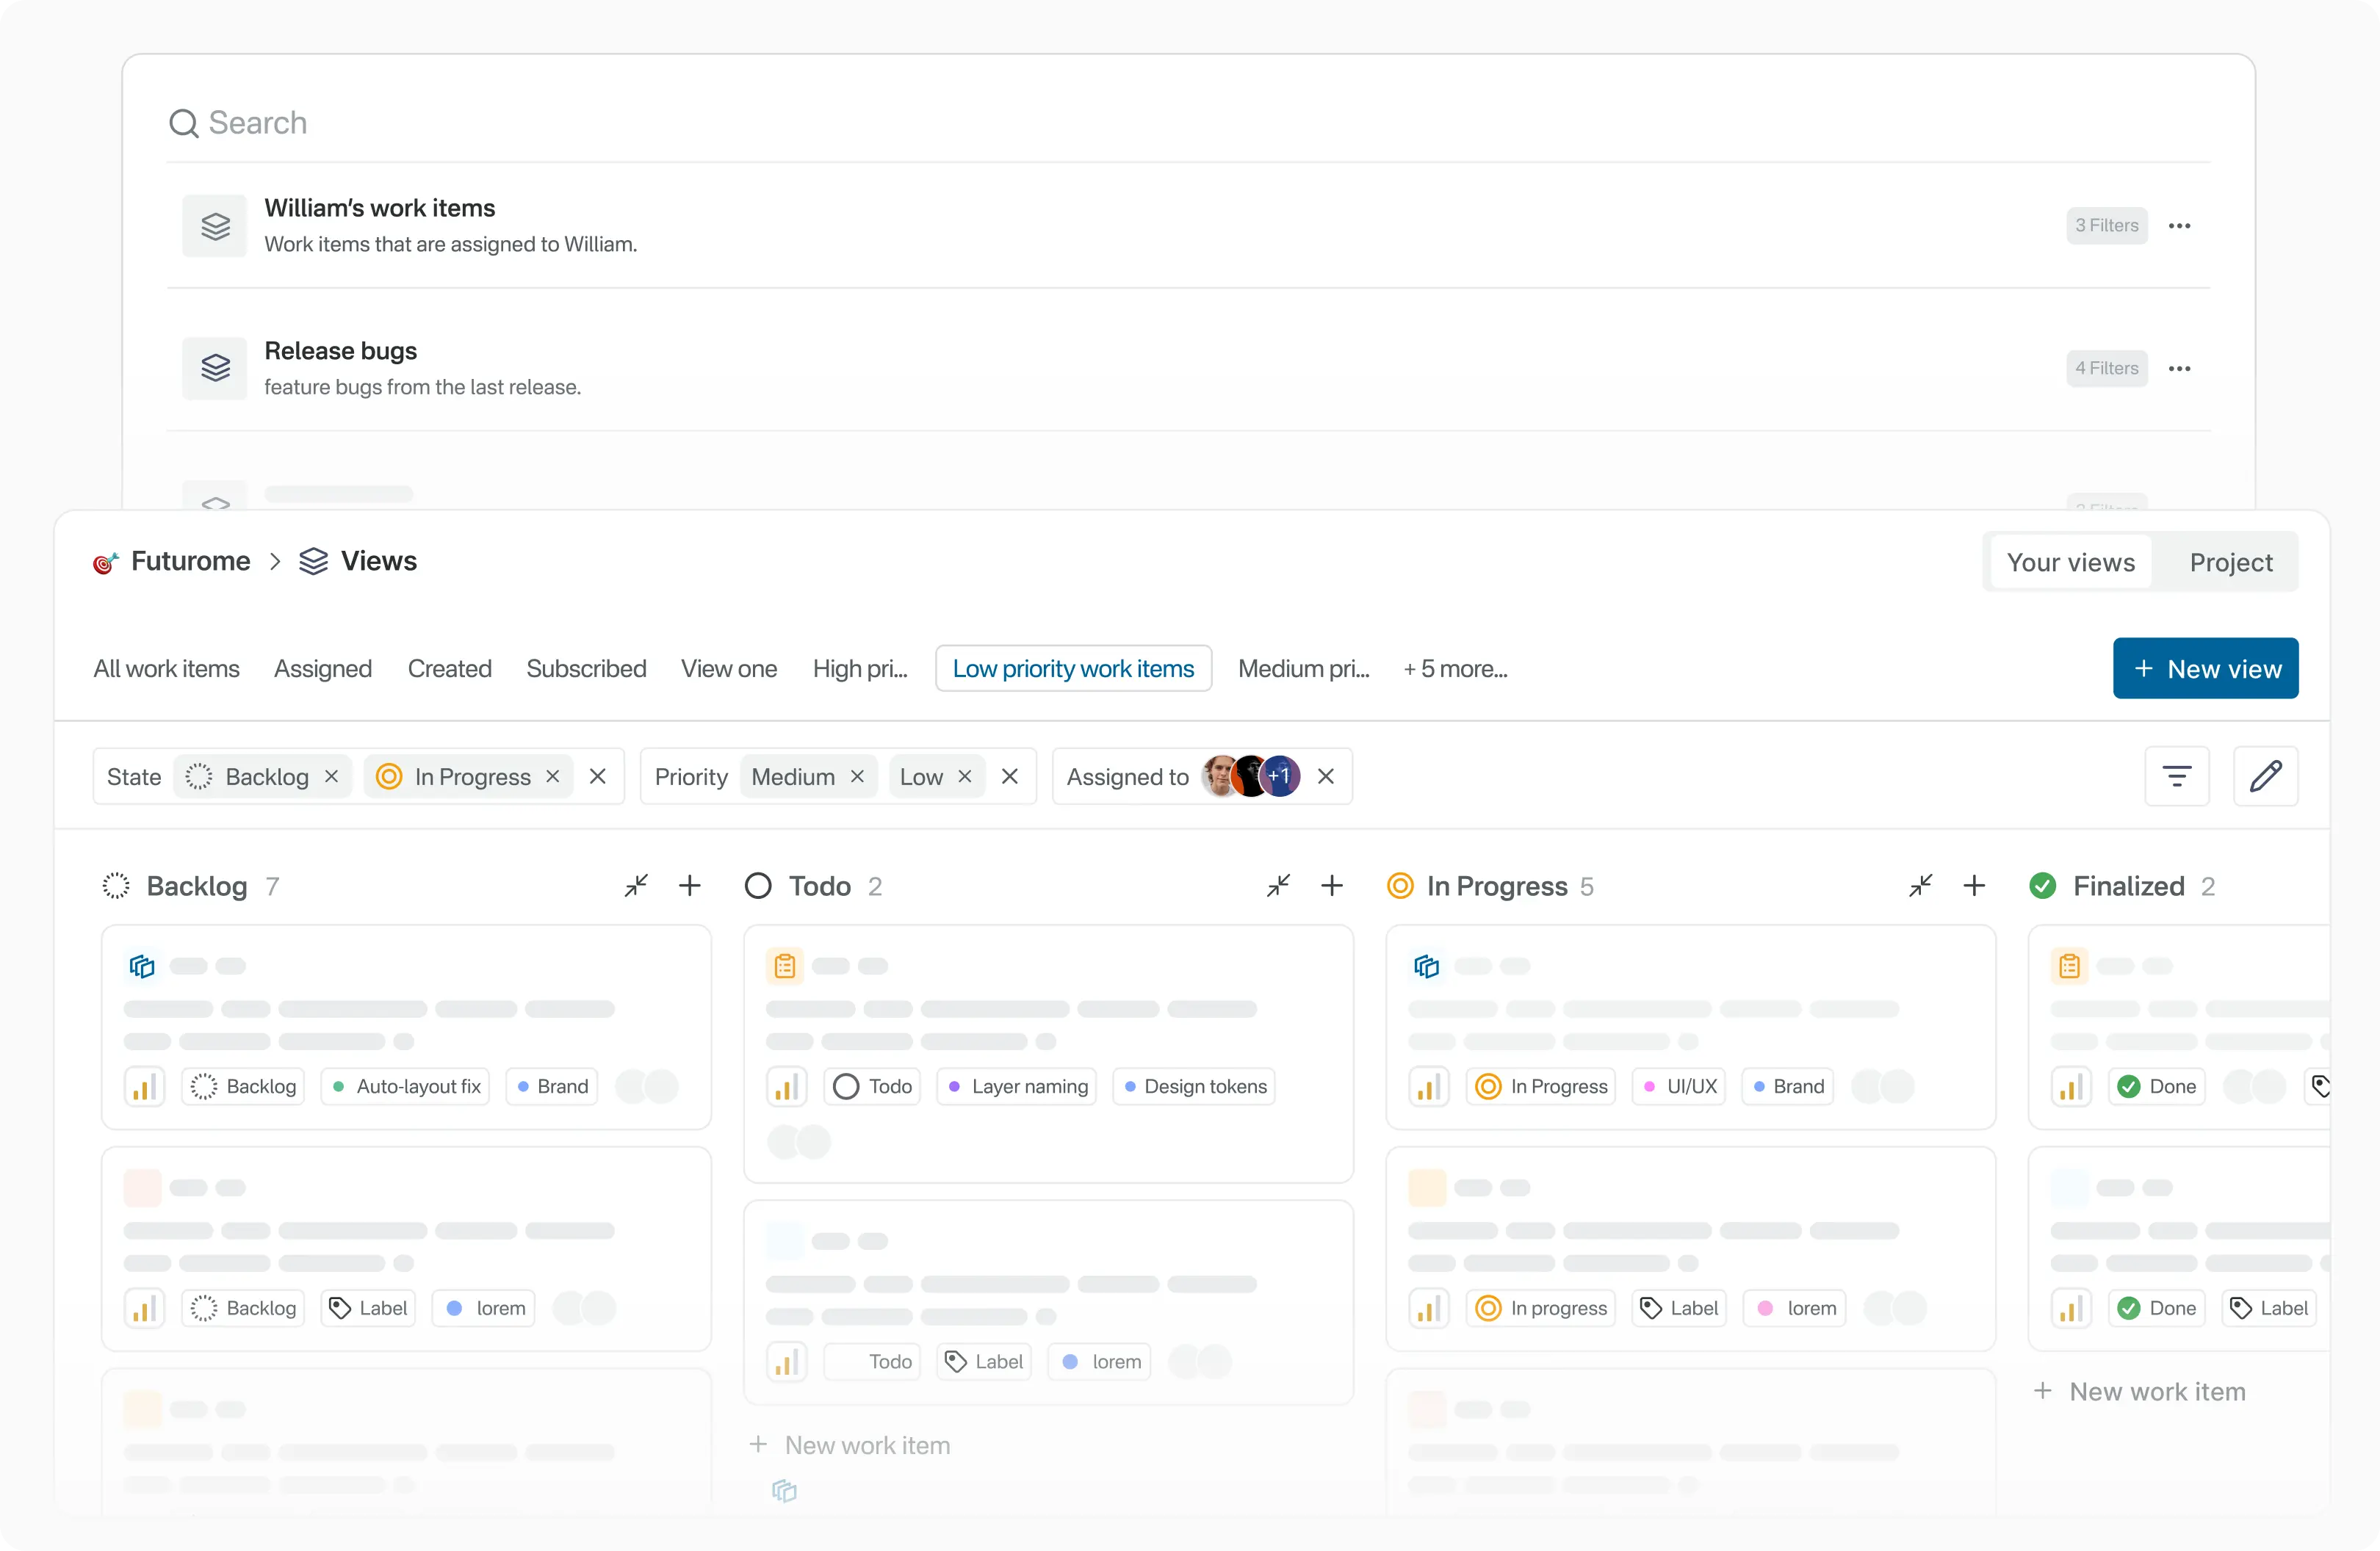Viewport: 2380px width, 1551px height.
Task: Click the pencil edit view icon
Action: 2265,776
